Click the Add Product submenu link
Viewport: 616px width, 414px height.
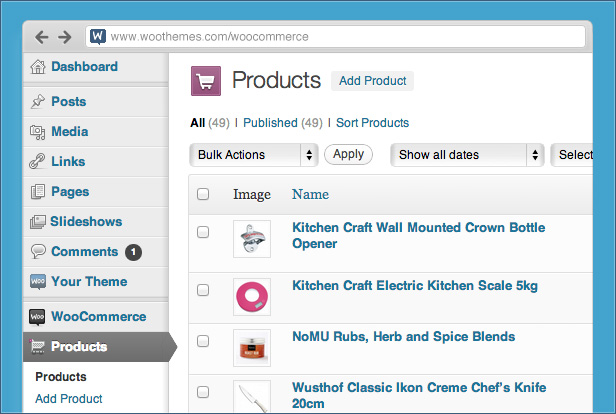(69, 399)
